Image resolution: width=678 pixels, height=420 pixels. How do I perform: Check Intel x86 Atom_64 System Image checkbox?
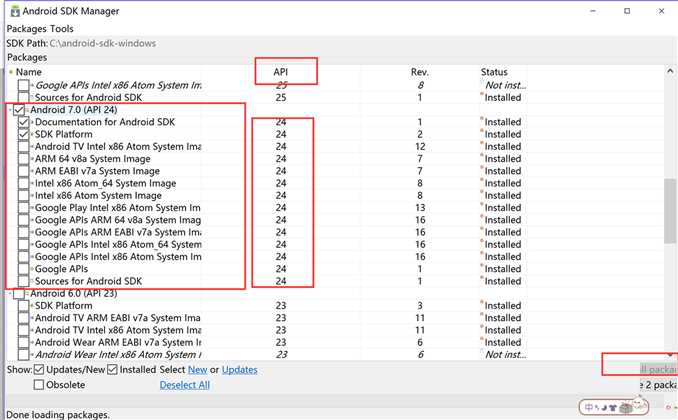click(24, 183)
